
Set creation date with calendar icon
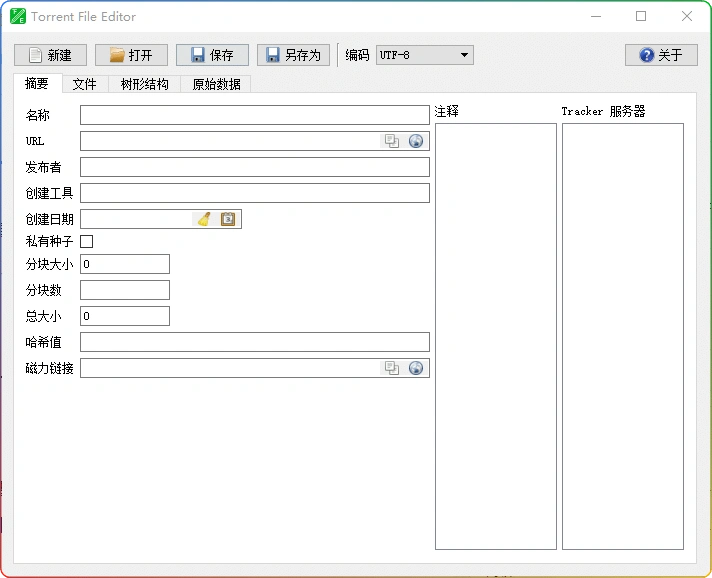[228, 219]
